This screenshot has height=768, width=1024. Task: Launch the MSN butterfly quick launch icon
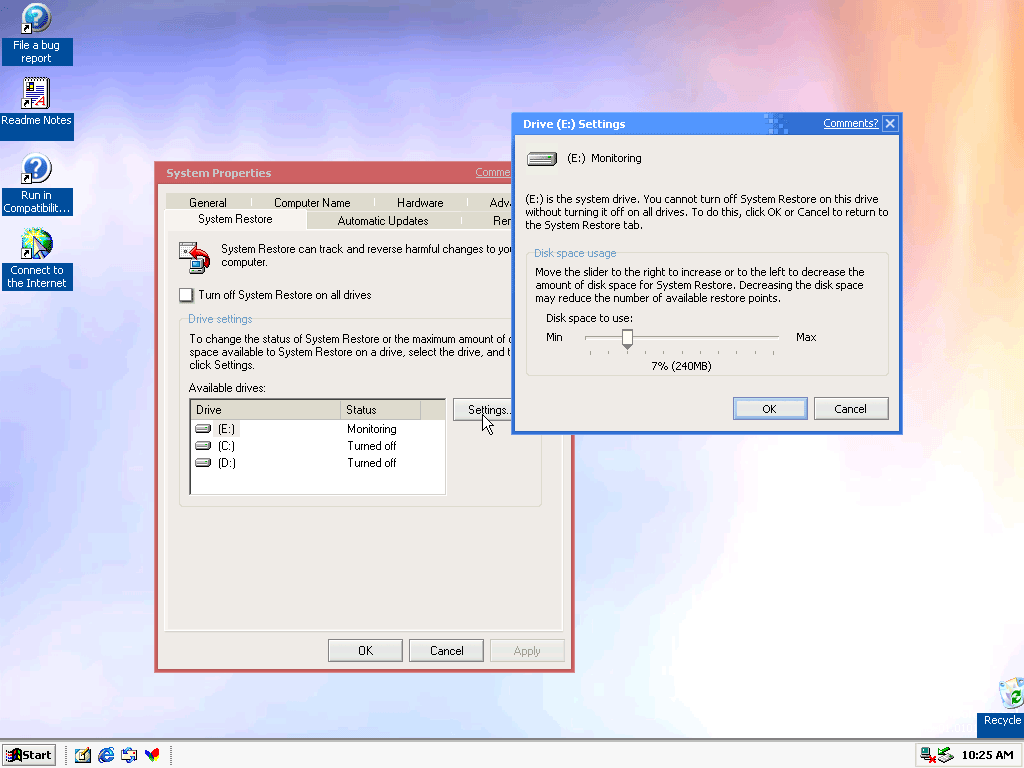coord(152,755)
